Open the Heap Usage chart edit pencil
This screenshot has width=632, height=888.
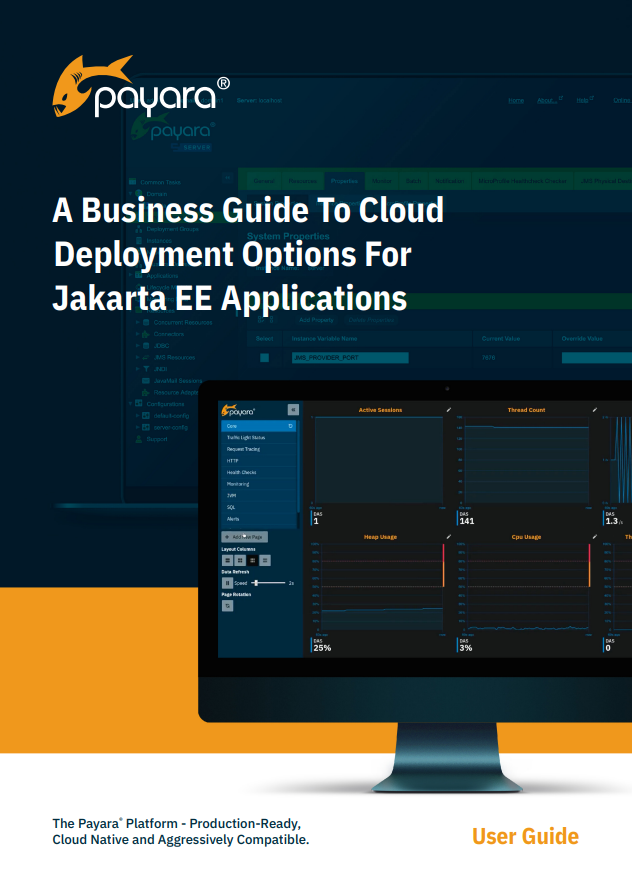click(x=449, y=537)
